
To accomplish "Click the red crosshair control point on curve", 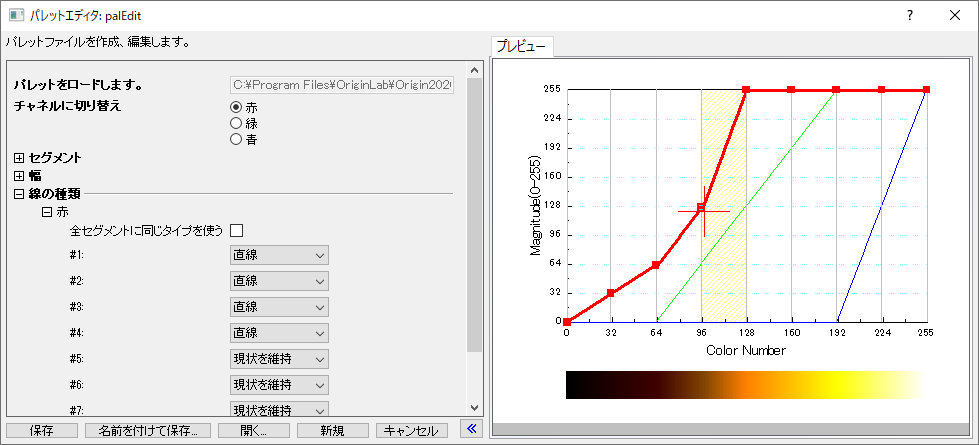I will [x=701, y=208].
